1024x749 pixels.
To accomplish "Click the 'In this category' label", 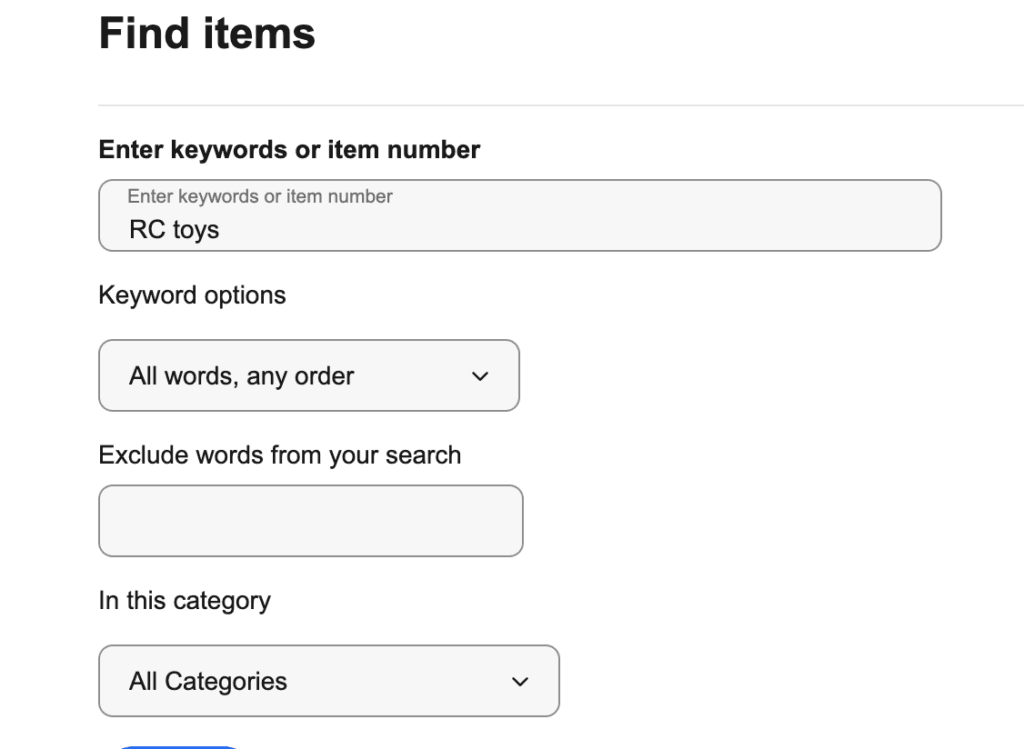I will click(184, 600).
